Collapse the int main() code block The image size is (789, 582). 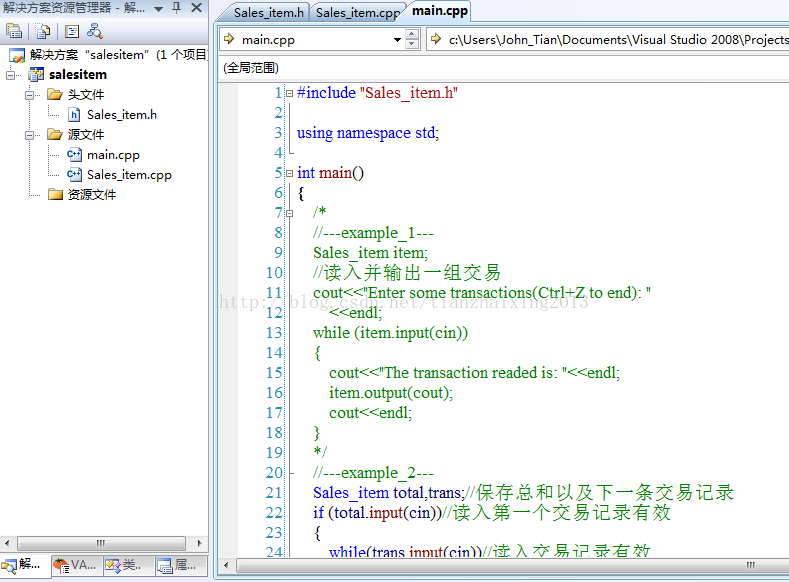coord(289,173)
